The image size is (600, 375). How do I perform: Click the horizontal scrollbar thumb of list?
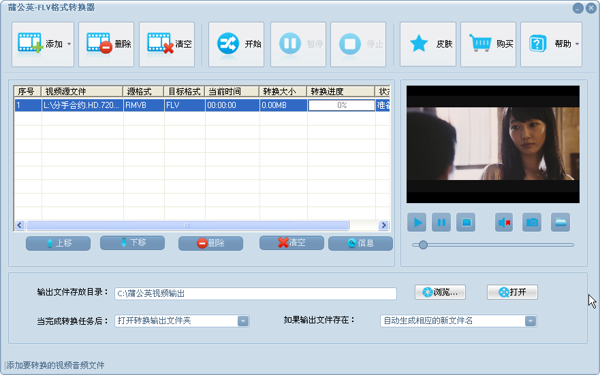point(188,225)
